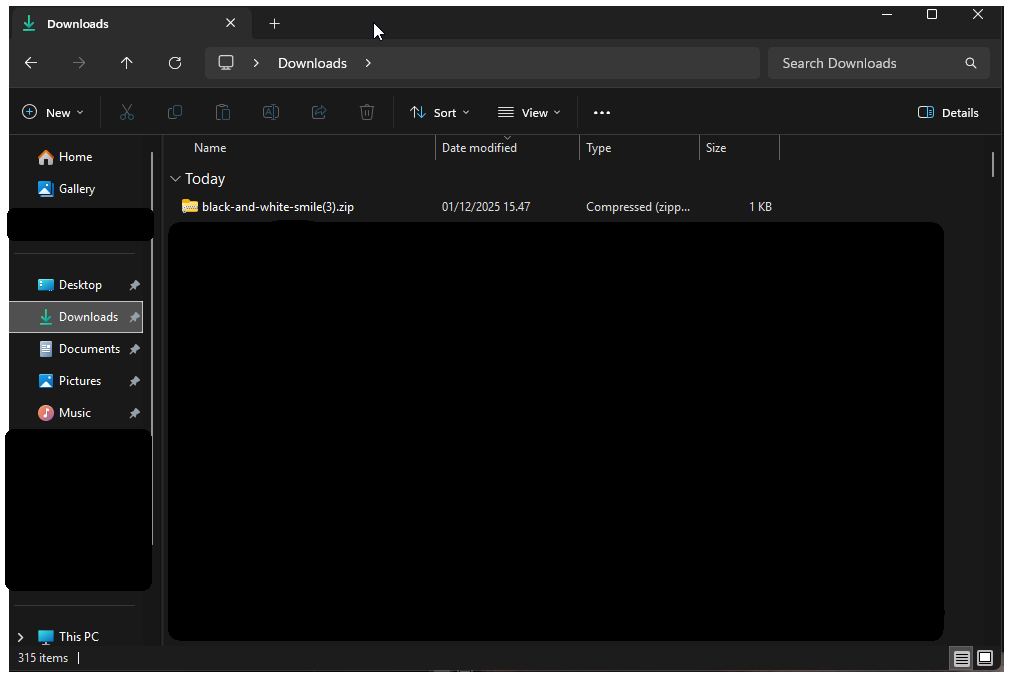
Task: Click the Paste clipboard icon
Action: click(x=223, y=113)
